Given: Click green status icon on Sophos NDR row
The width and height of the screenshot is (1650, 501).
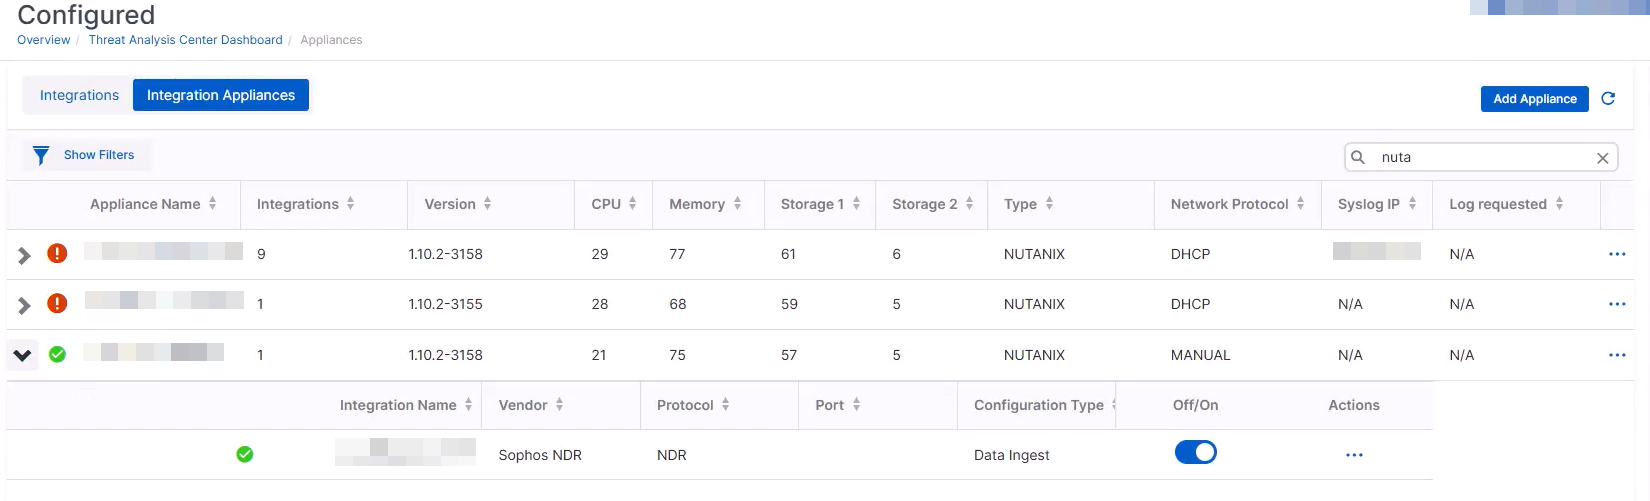Looking at the screenshot, I should pyautogui.click(x=244, y=455).
